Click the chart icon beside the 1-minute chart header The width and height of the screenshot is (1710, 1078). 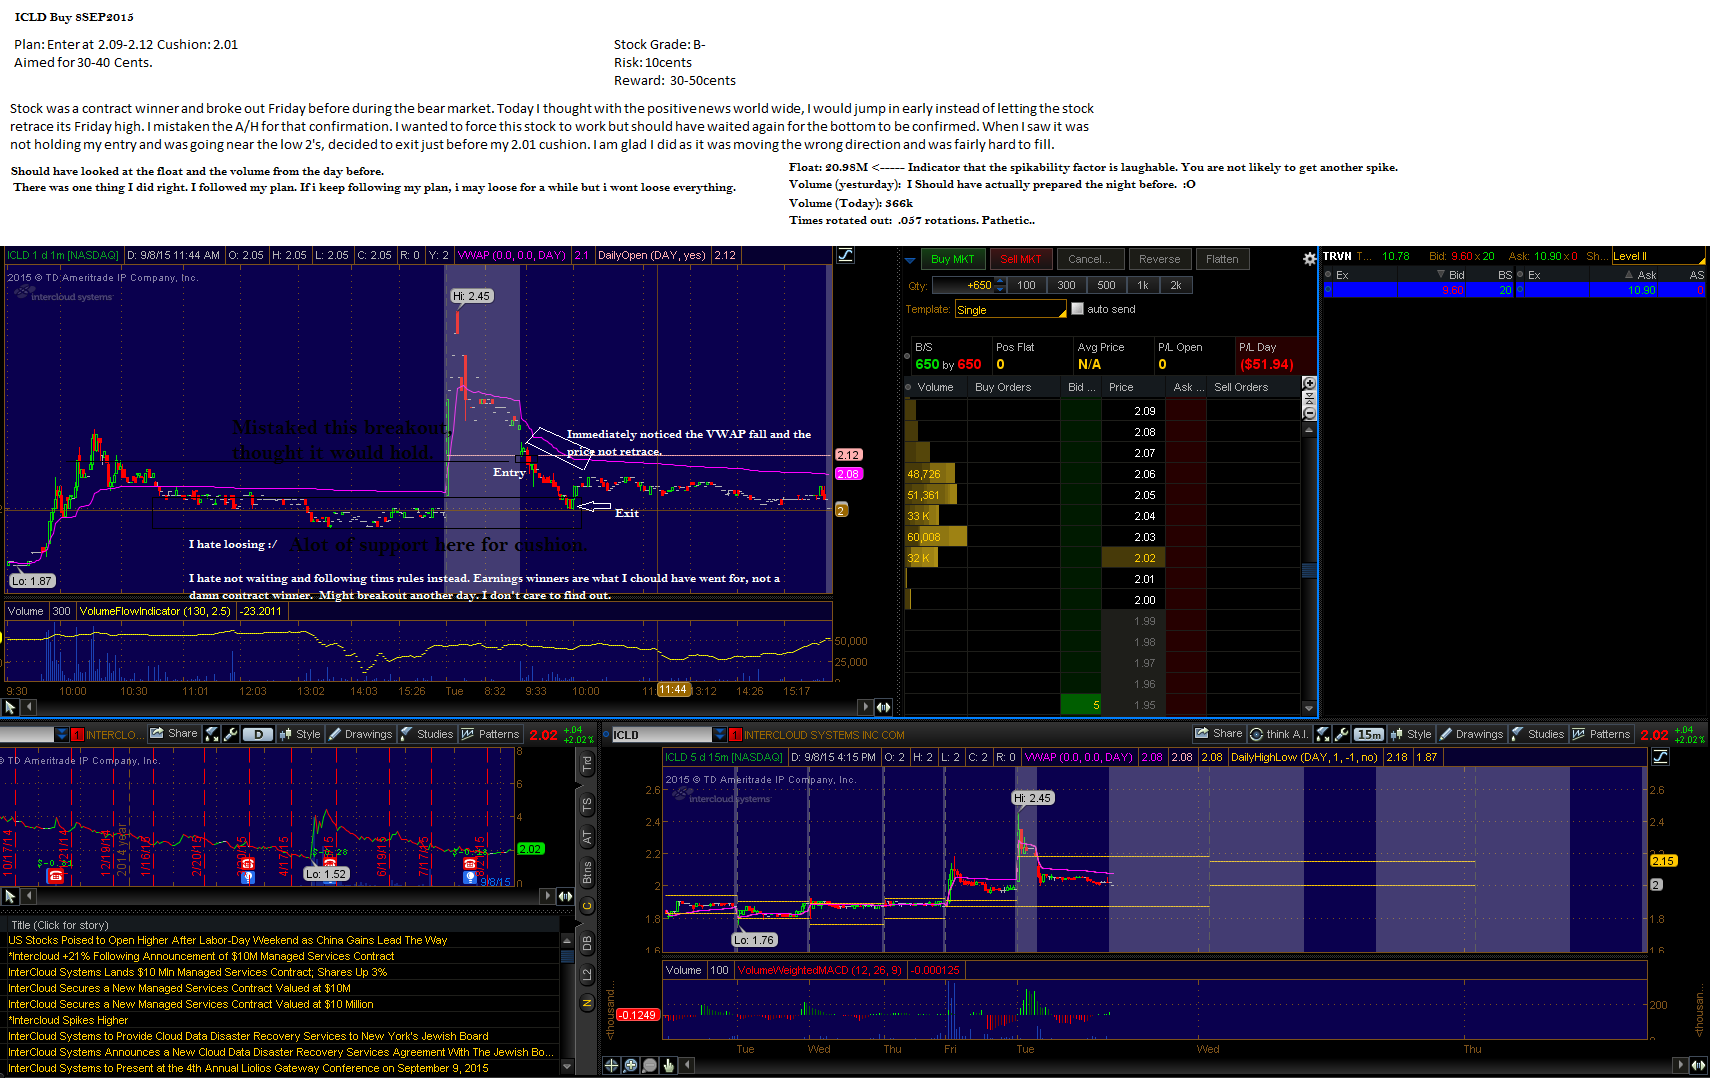coord(845,255)
